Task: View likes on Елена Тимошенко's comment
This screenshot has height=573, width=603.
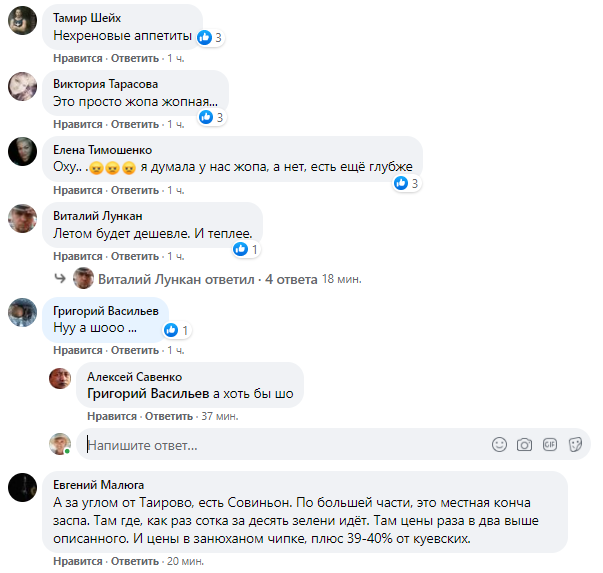Action: pos(406,183)
